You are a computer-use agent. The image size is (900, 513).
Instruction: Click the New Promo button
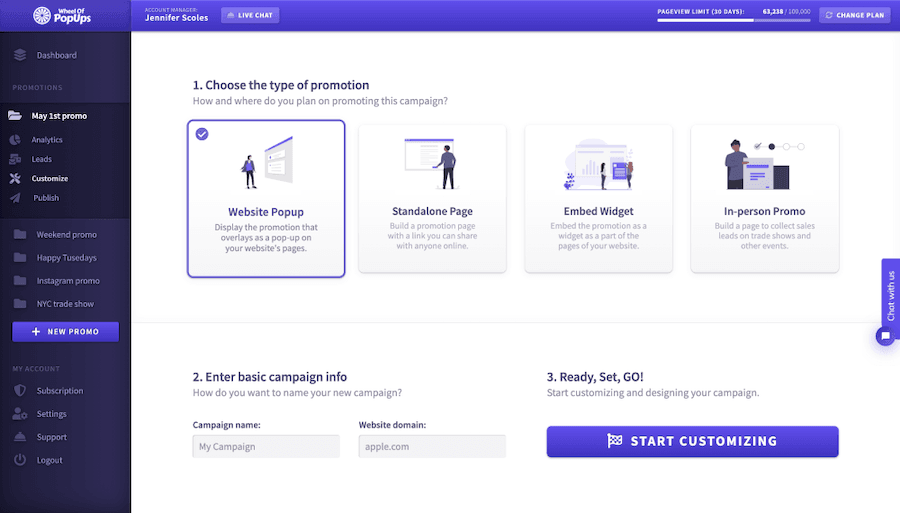[65, 331]
